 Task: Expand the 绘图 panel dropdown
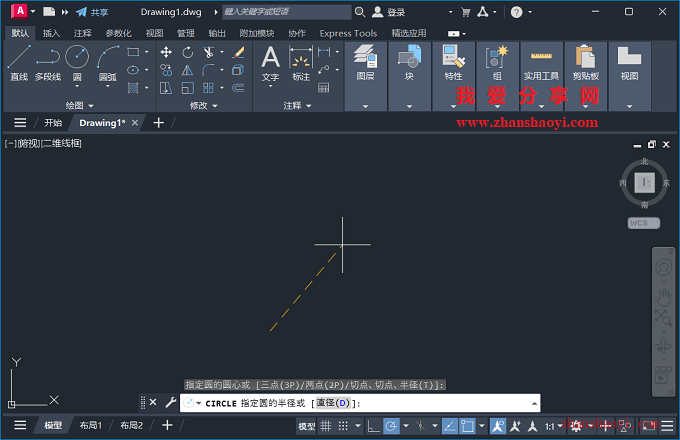pyautogui.click(x=79, y=105)
